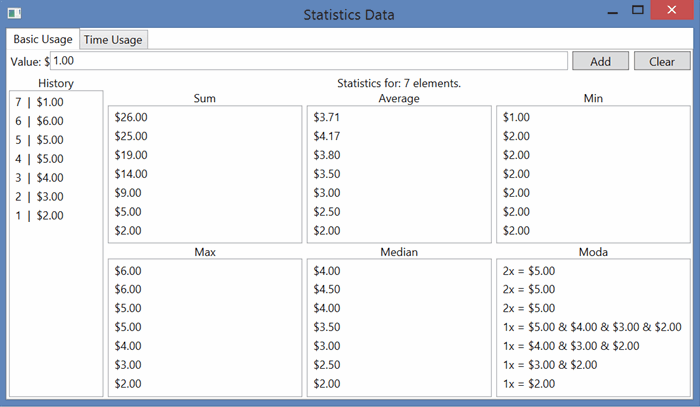Click the Clear button
Image resolution: width=700 pixels, height=407 pixels.
pos(662,61)
